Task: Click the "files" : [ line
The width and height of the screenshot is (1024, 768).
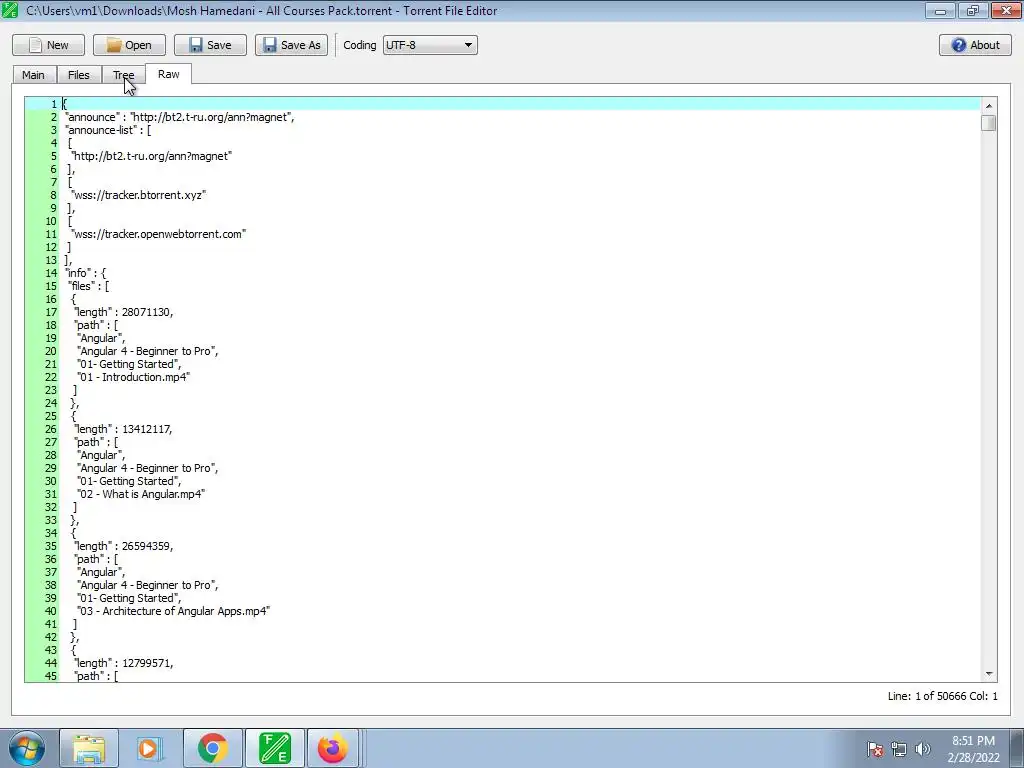Action: 88,286
